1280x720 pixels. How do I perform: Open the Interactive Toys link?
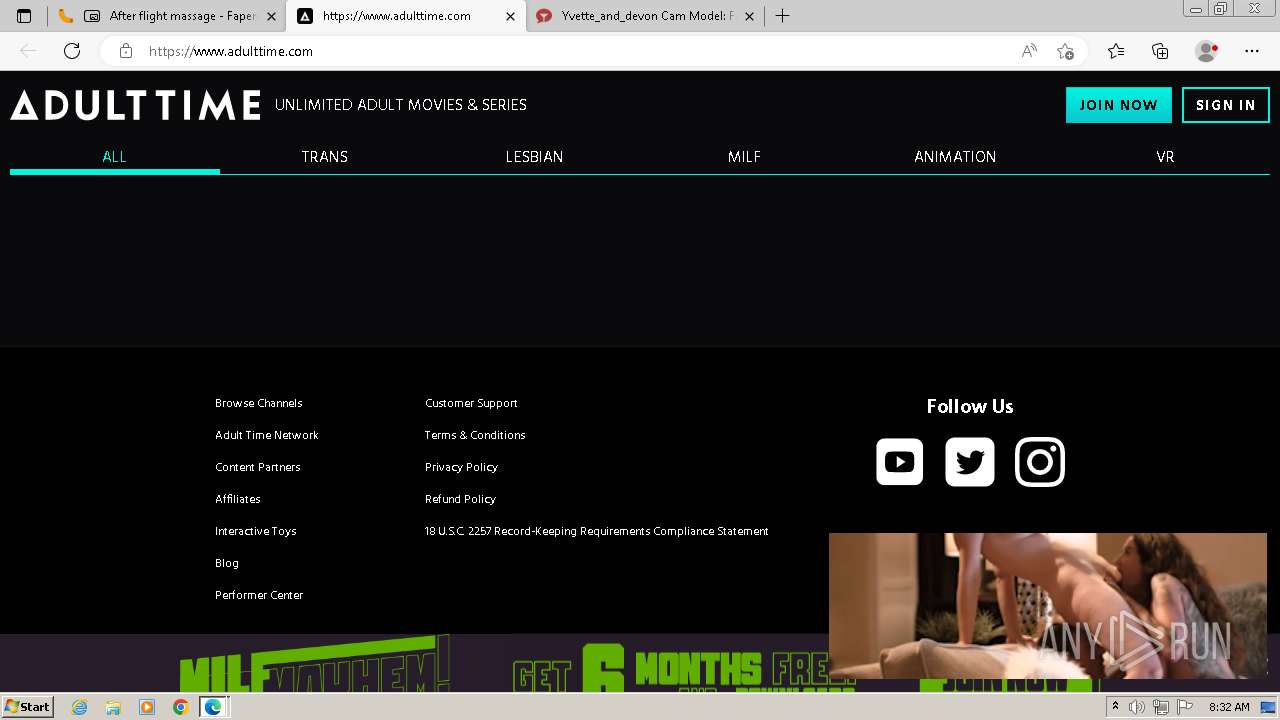pyautogui.click(x=256, y=531)
